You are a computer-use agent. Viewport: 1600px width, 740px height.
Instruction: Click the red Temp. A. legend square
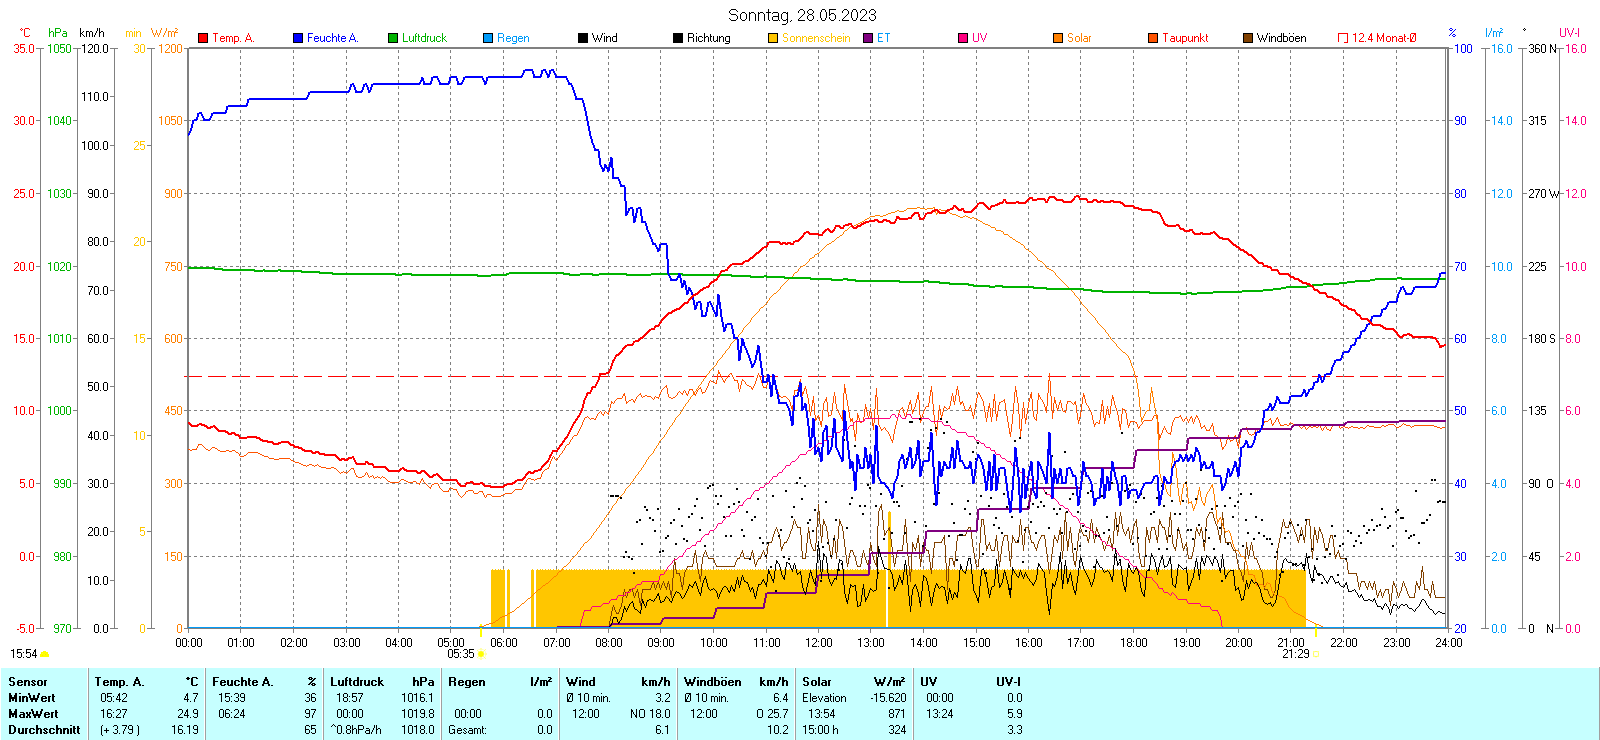(x=203, y=38)
